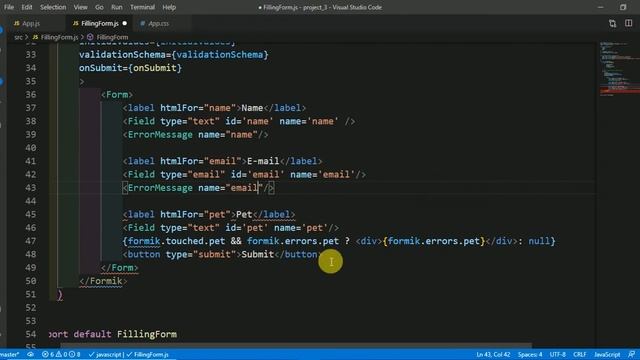The width and height of the screenshot is (640, 360).
Task: Click the master branch indicator in status bar
Action: point(9,355)
